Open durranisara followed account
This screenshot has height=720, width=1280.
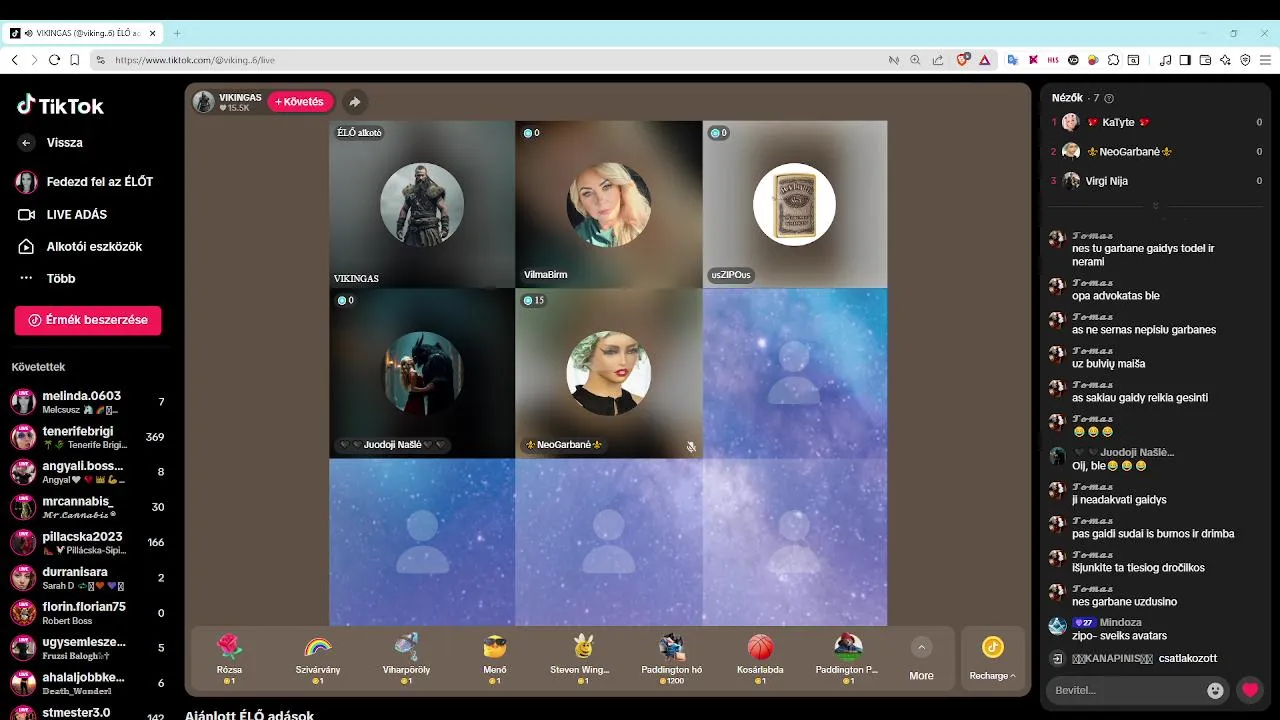[88, 578]
